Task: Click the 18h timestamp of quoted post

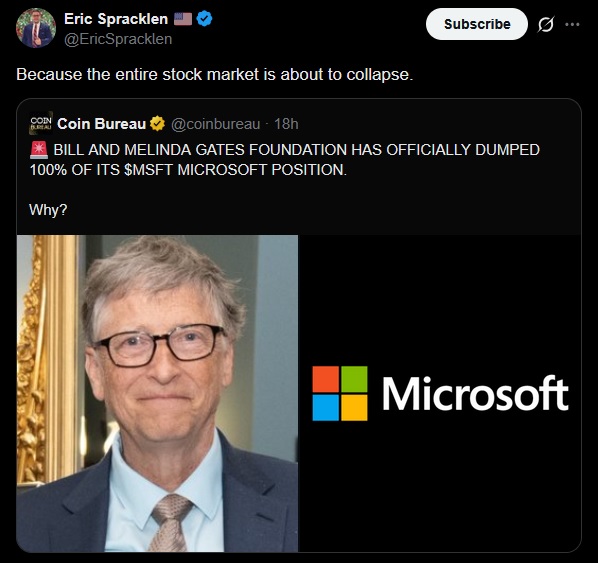Action: tap(286, 124)
